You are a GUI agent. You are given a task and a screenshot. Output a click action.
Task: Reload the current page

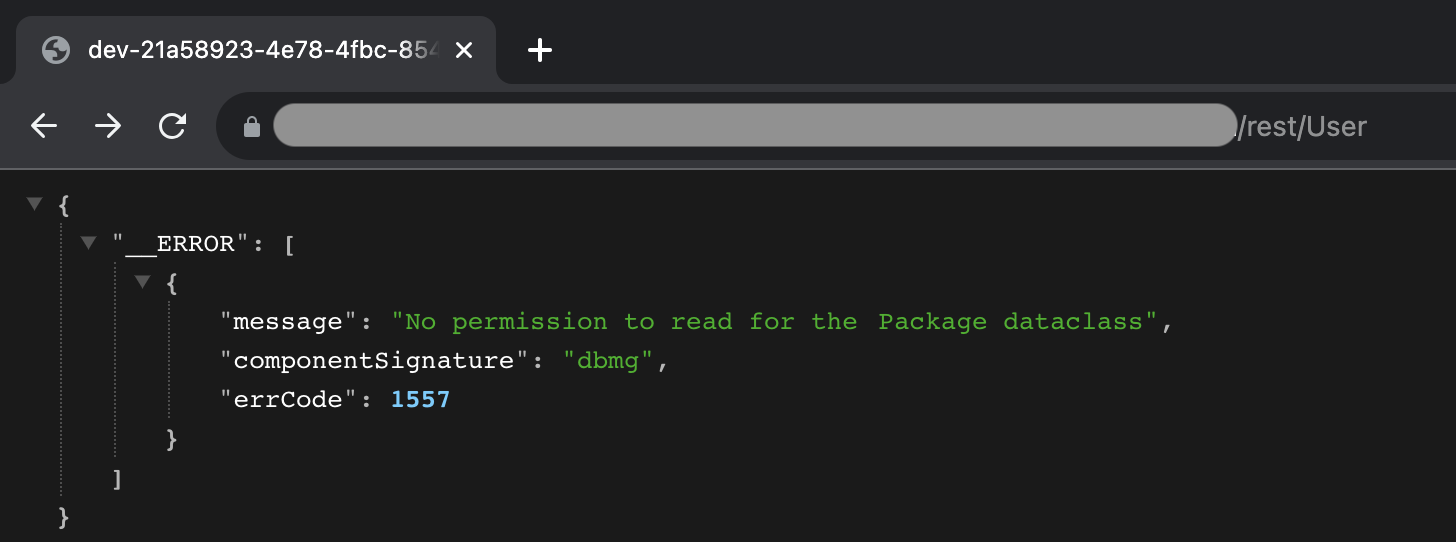(x=173, y=126)
